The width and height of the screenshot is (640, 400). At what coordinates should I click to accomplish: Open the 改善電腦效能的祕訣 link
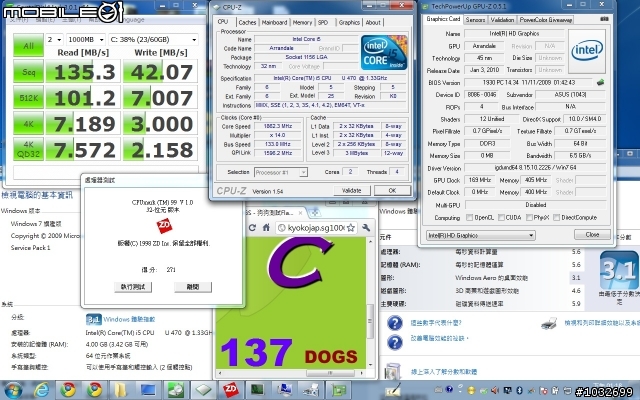pos(439,338)
